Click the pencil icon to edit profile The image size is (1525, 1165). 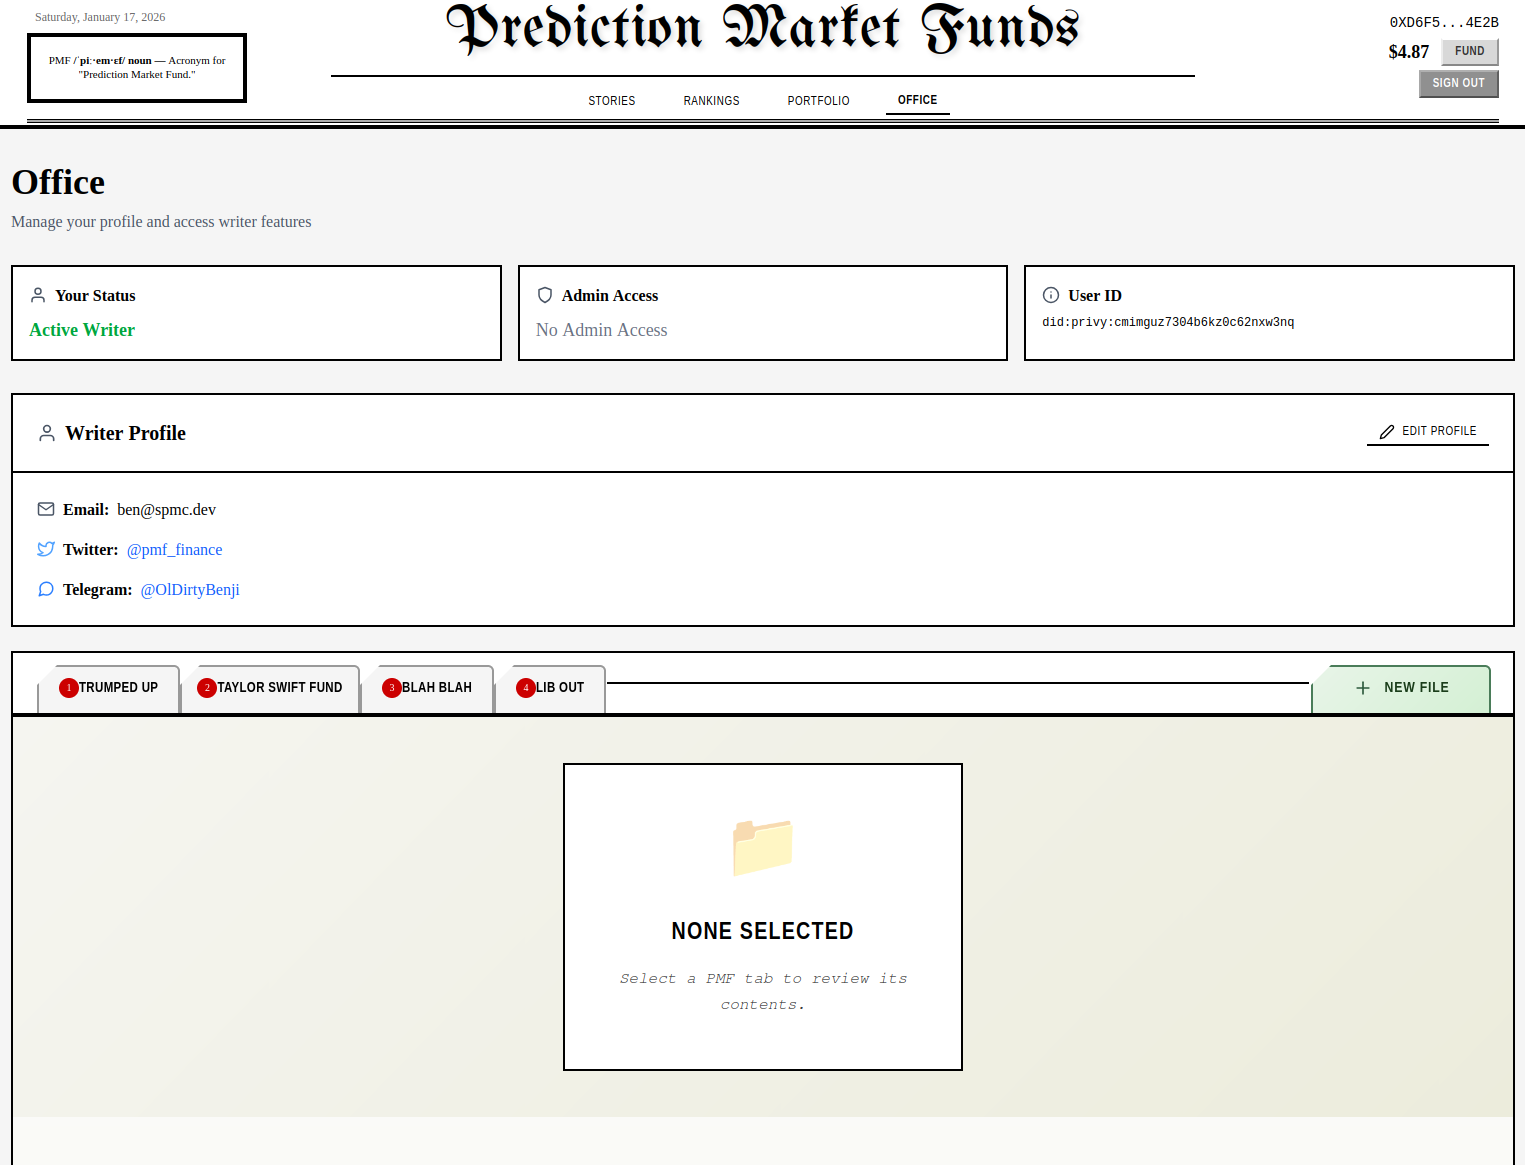[1386, 432]
